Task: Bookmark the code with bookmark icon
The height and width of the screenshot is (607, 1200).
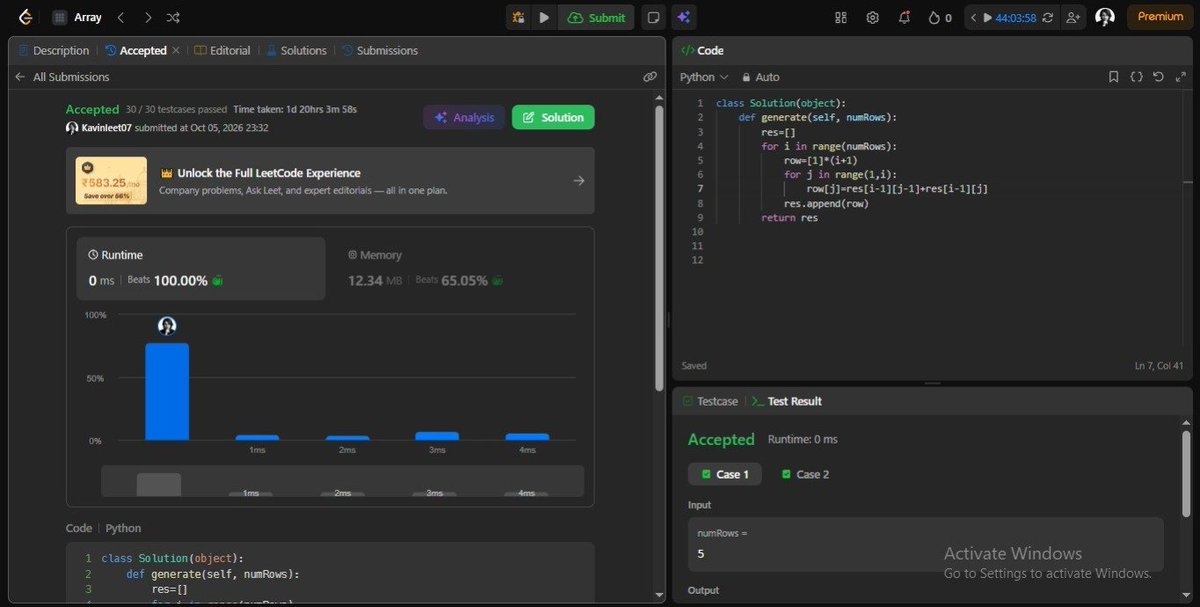Action: (x=1114, y=77)
